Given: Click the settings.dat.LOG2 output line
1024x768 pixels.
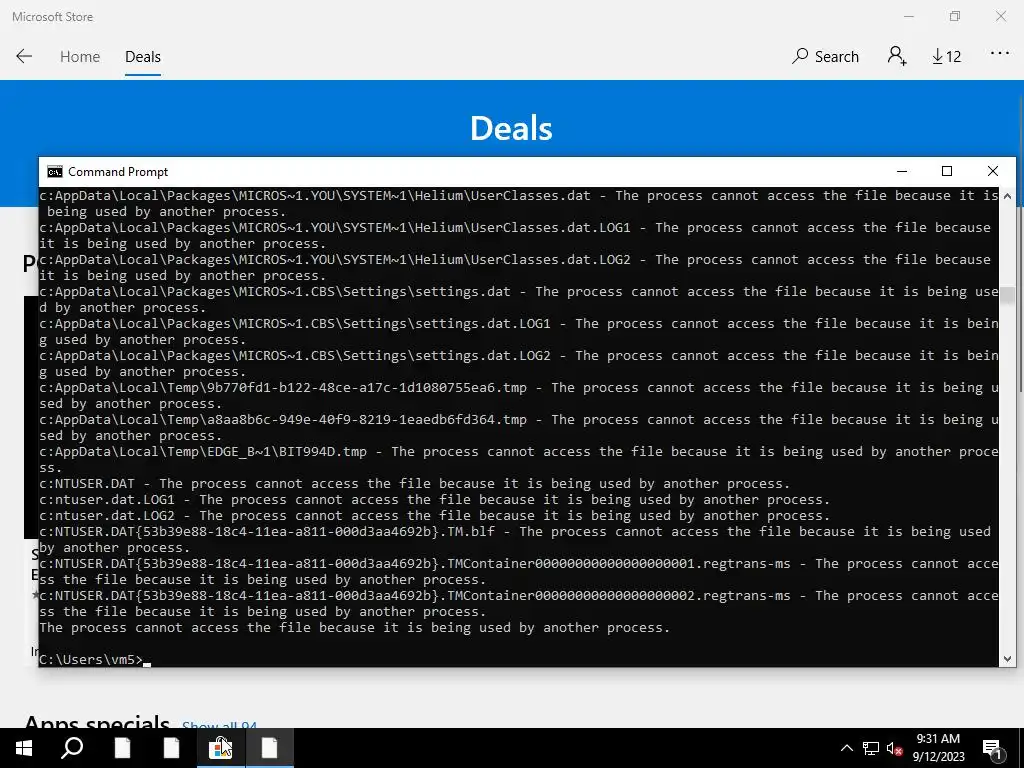Looking at the screenshot, I should pos(519,364).
